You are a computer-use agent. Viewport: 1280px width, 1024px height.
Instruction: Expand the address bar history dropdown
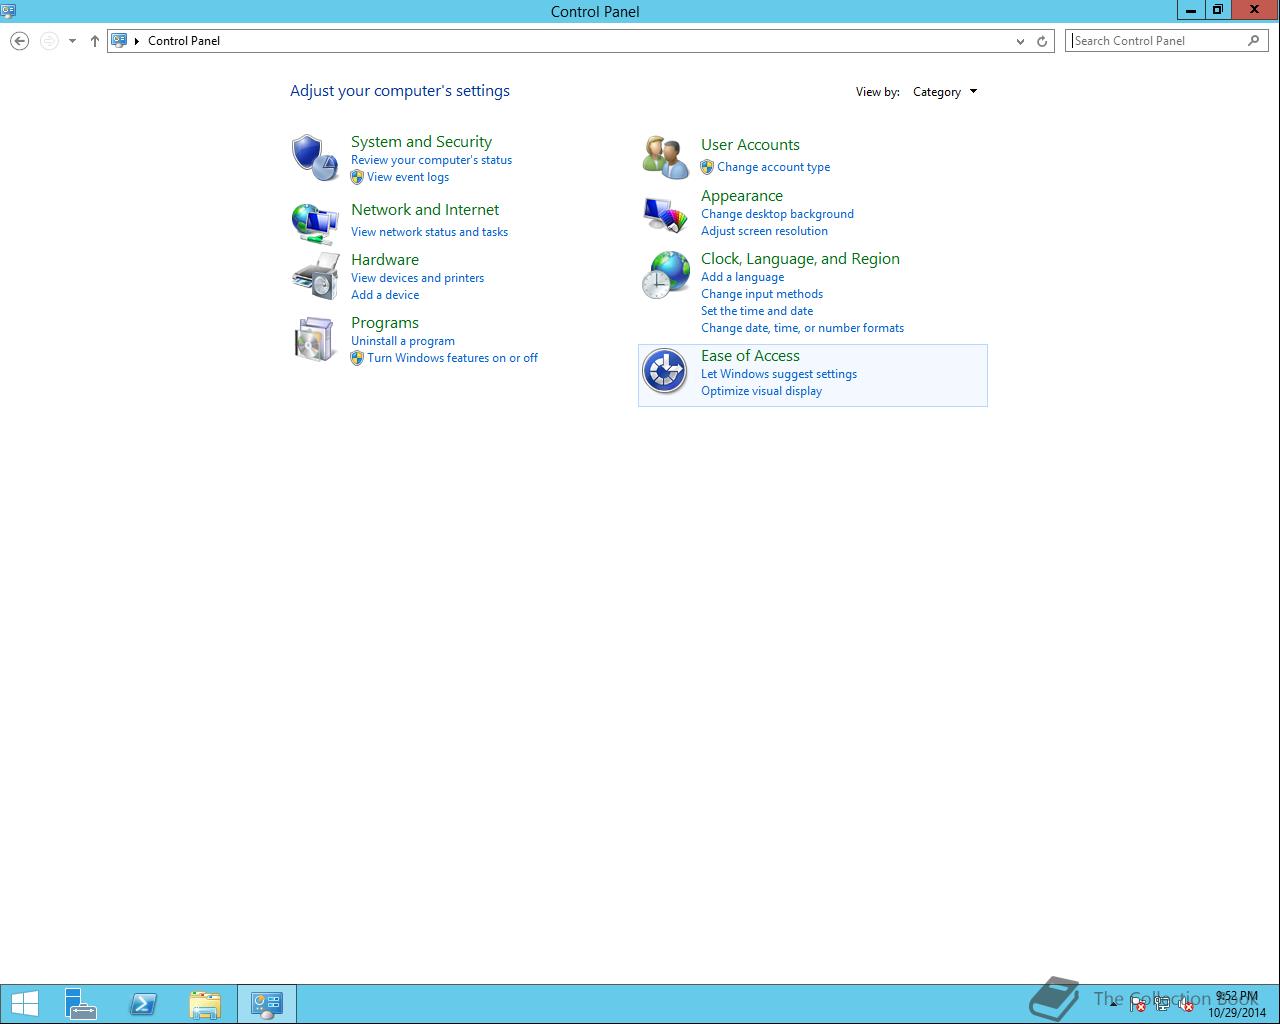1020,41
